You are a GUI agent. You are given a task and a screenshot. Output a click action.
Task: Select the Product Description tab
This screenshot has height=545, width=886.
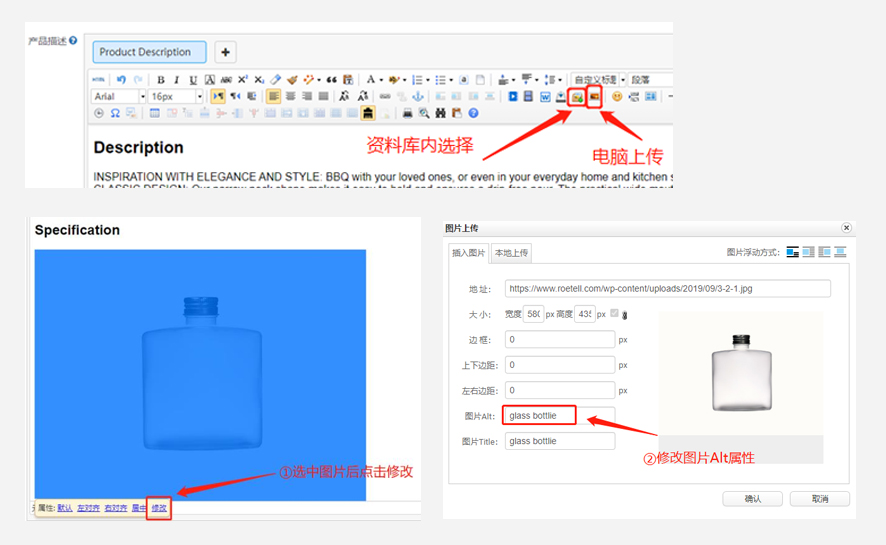pos(149,52)
